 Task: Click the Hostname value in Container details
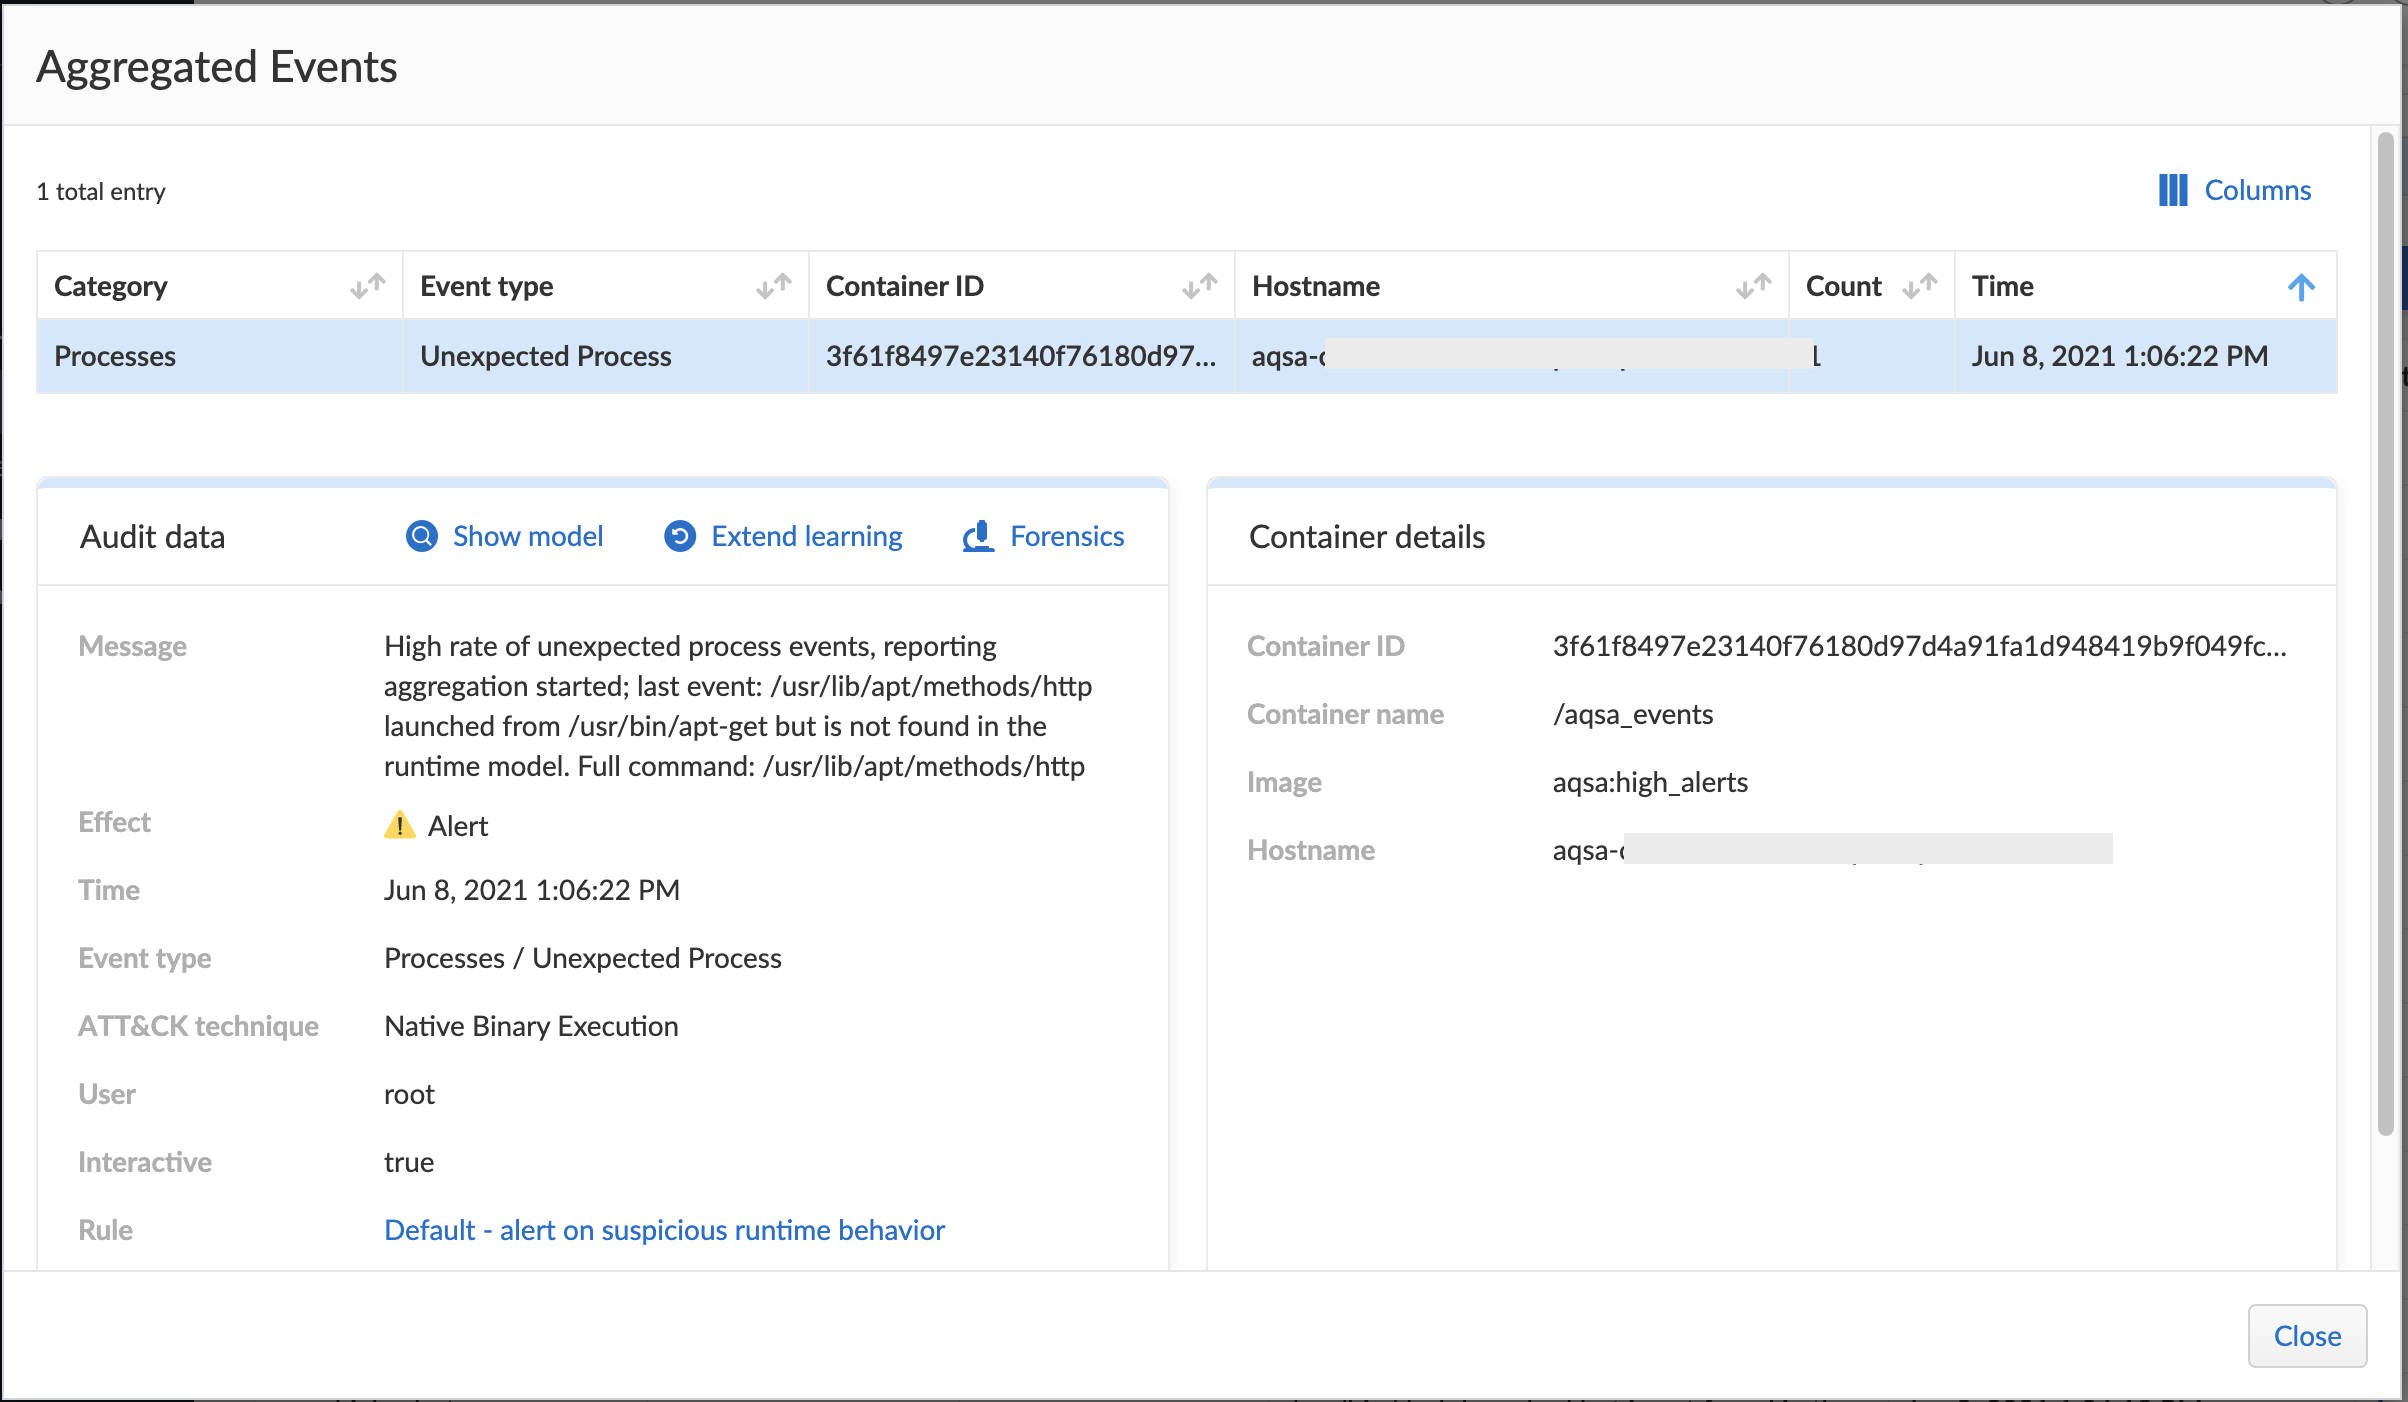pos(1832,850)
